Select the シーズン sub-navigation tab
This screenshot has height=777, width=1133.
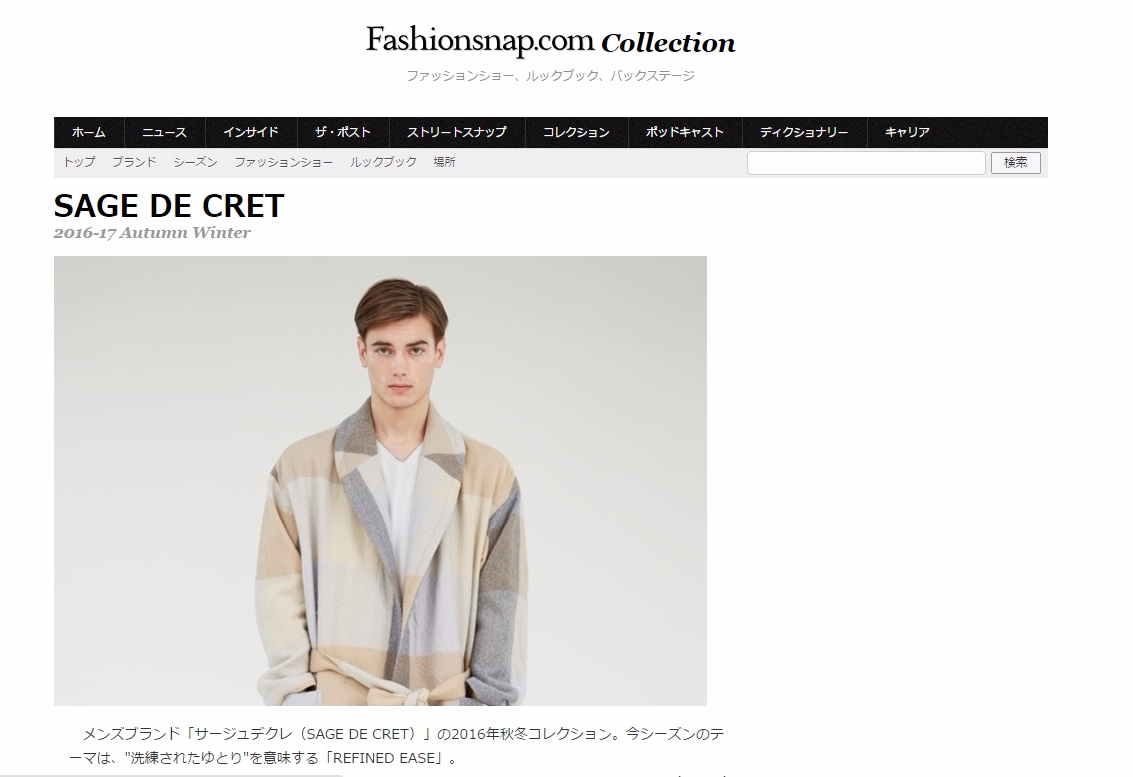(x=195, y=162)
